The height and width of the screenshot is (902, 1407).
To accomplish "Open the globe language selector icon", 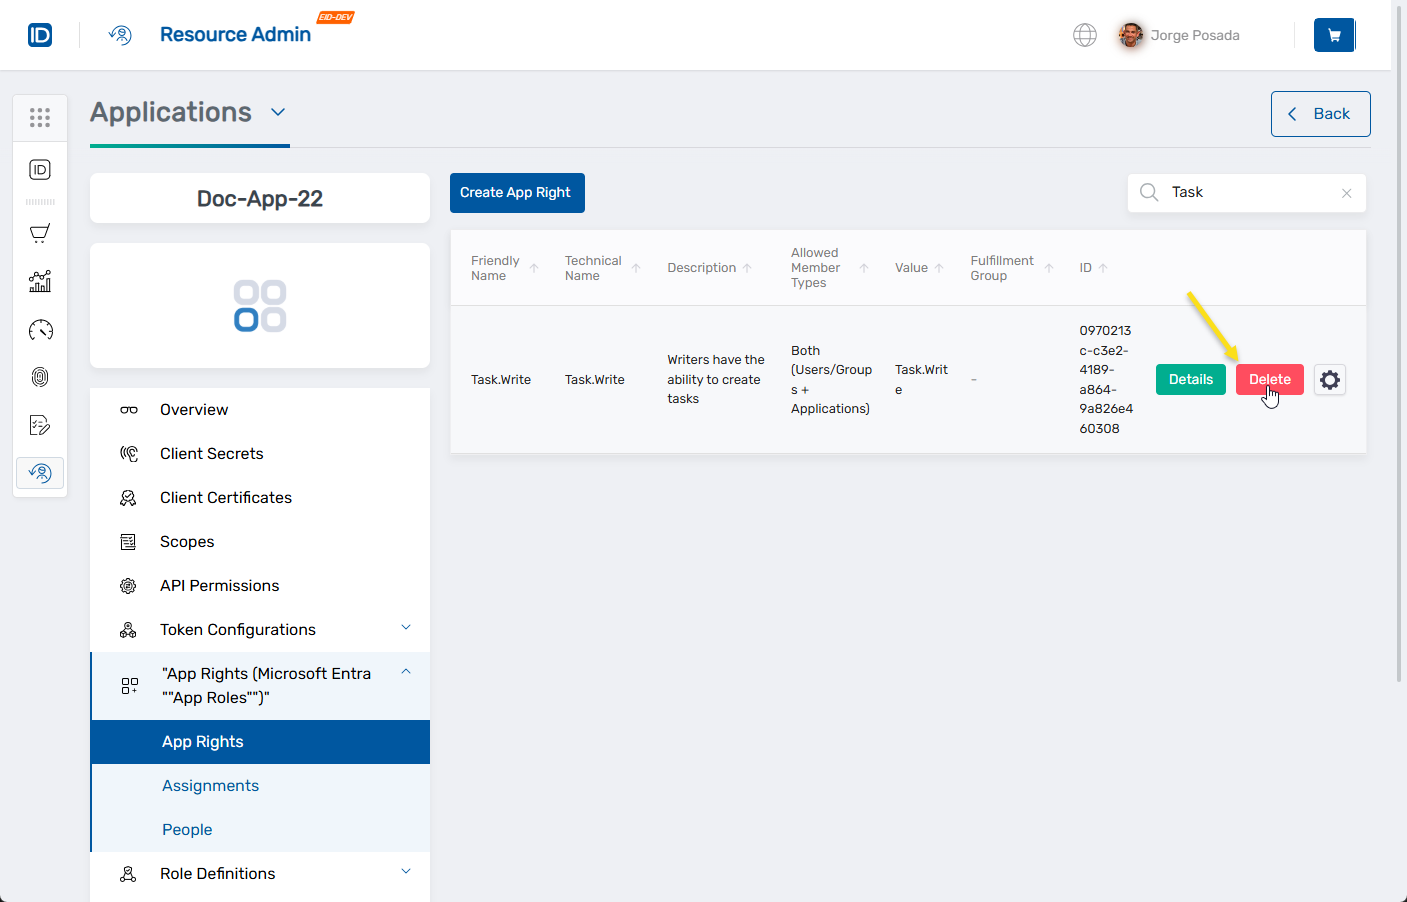I will click(x=1084, y=35).
